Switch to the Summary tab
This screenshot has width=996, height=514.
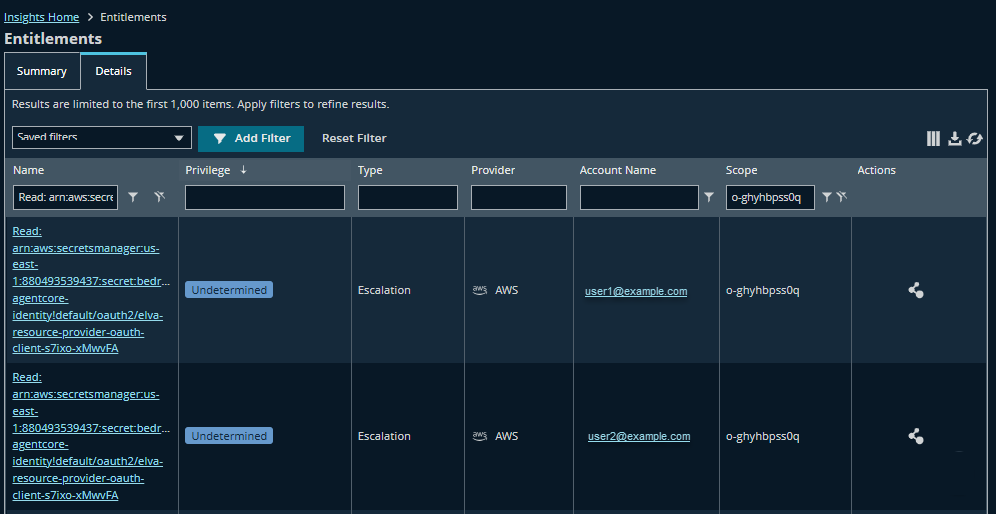pyautogui.click(x=42, y=71)
